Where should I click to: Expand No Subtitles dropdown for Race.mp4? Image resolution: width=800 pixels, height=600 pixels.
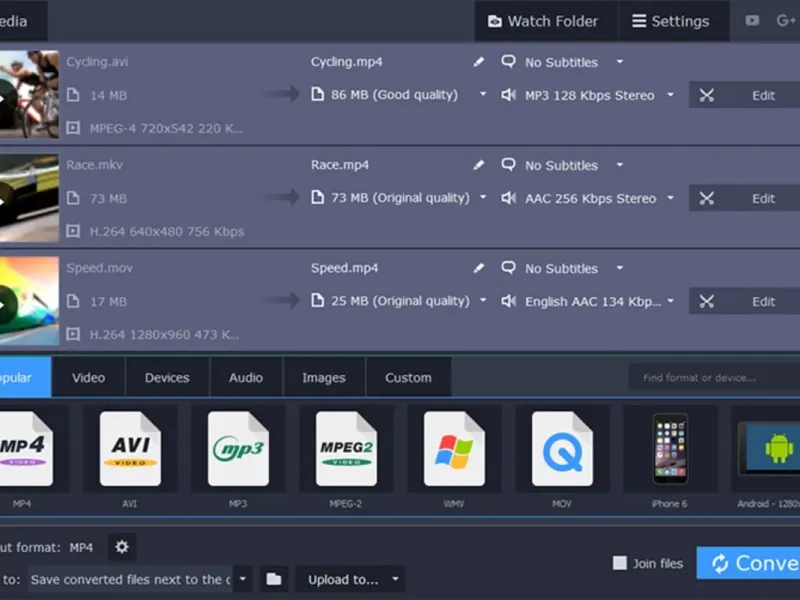pos(620,165)
